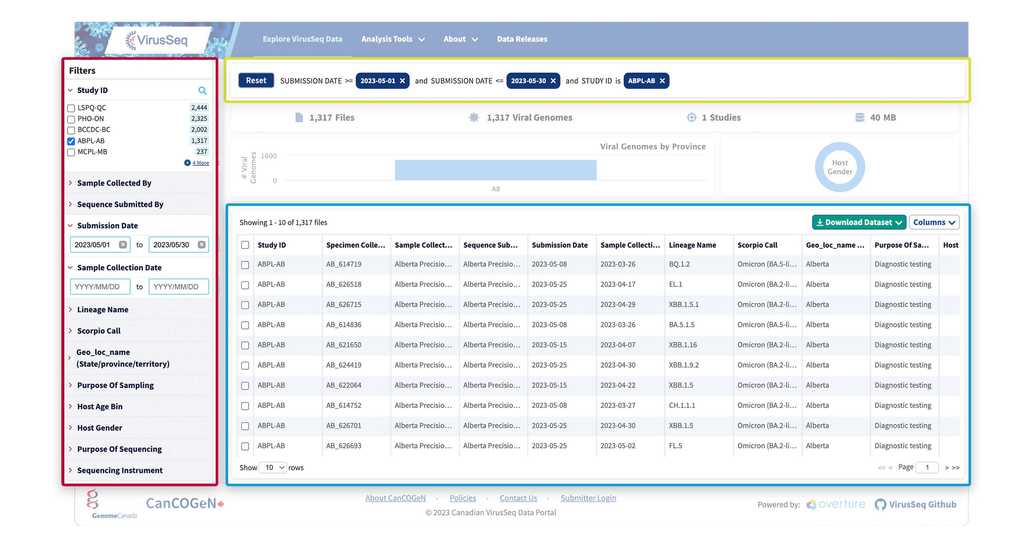
Task: Open the Download Dataset menu
Action: point(859,222)
